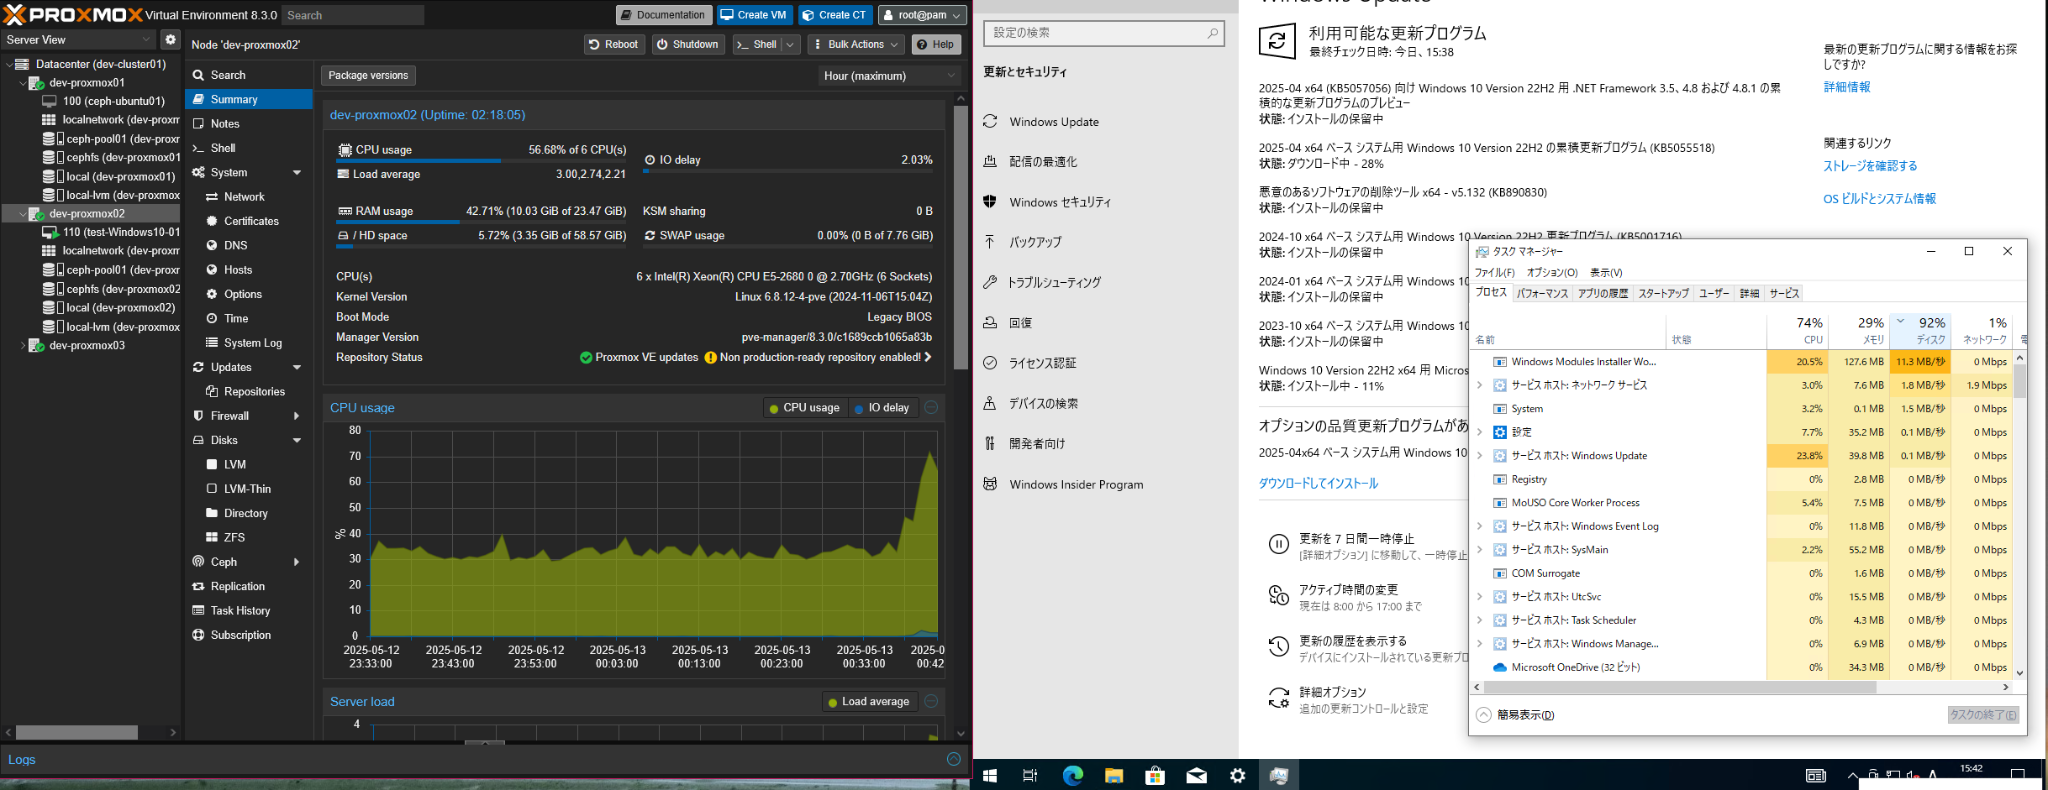The width and height of the screenshot is (2048, 790).
Task: Open the Hour (maximum) time range dropdown
Action: 886,76
